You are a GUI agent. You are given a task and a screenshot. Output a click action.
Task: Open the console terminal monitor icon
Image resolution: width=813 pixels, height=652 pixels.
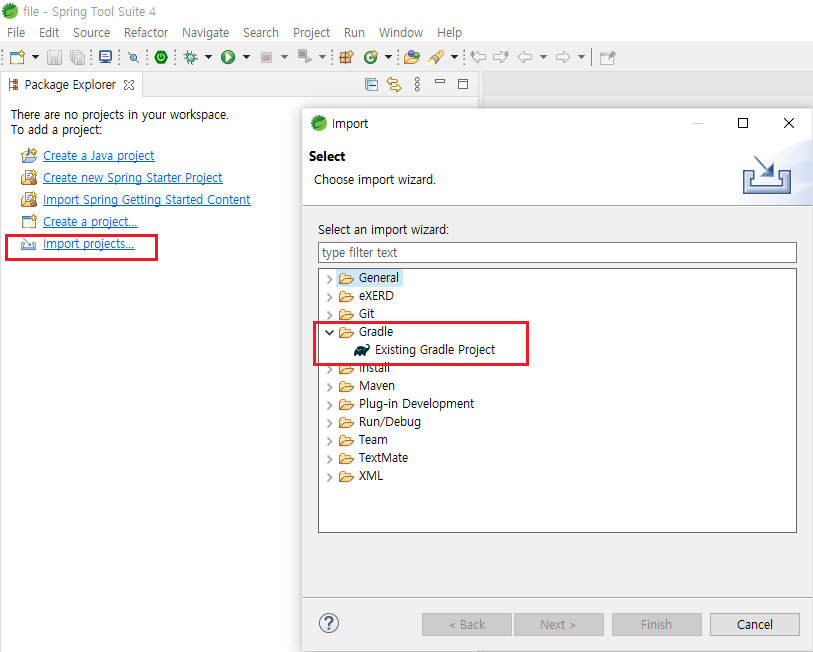point(105,57)
